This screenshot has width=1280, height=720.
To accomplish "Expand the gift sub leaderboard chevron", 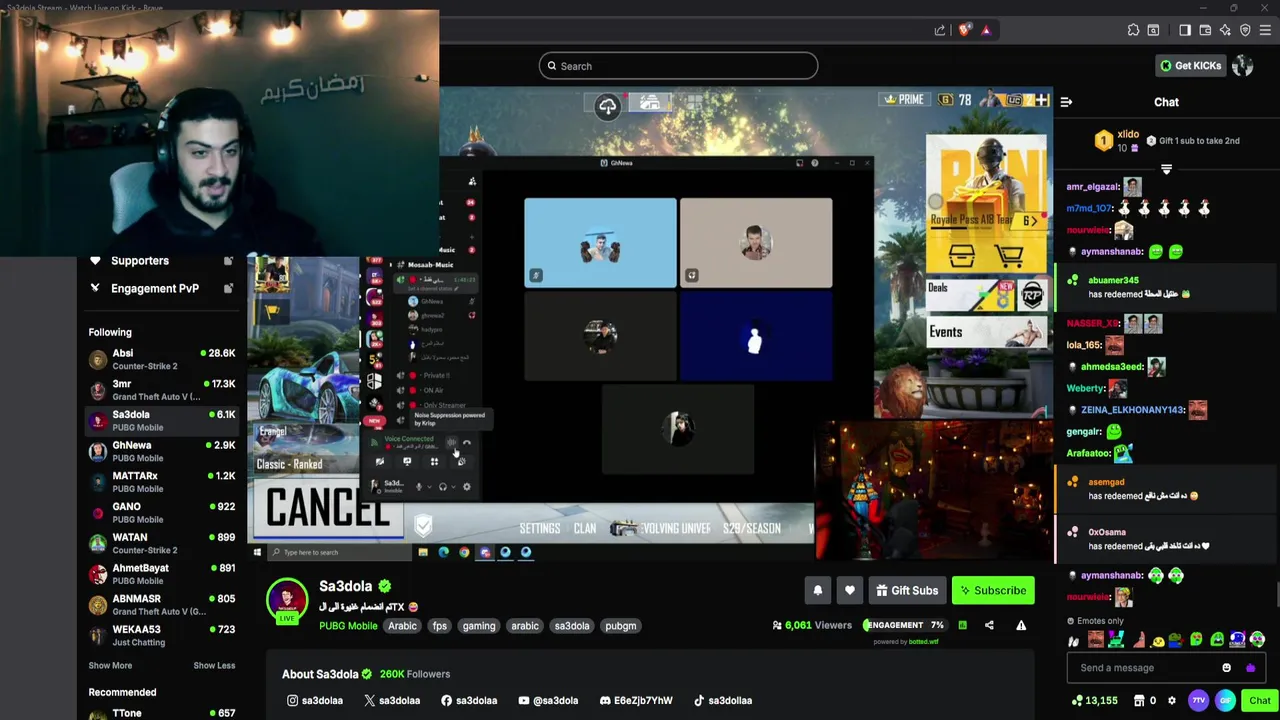I will [x=1166, y=170].
